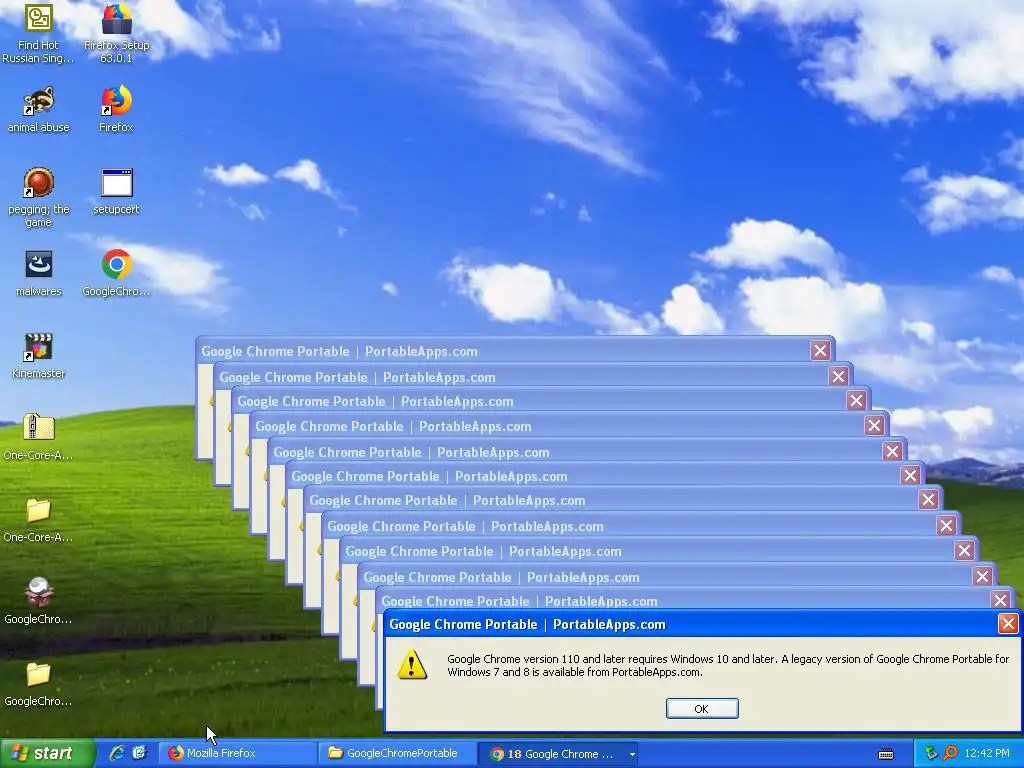1024x768 pixels.
Task: Select the animal abuse desktop shortcut
Action: coord(38,110)
